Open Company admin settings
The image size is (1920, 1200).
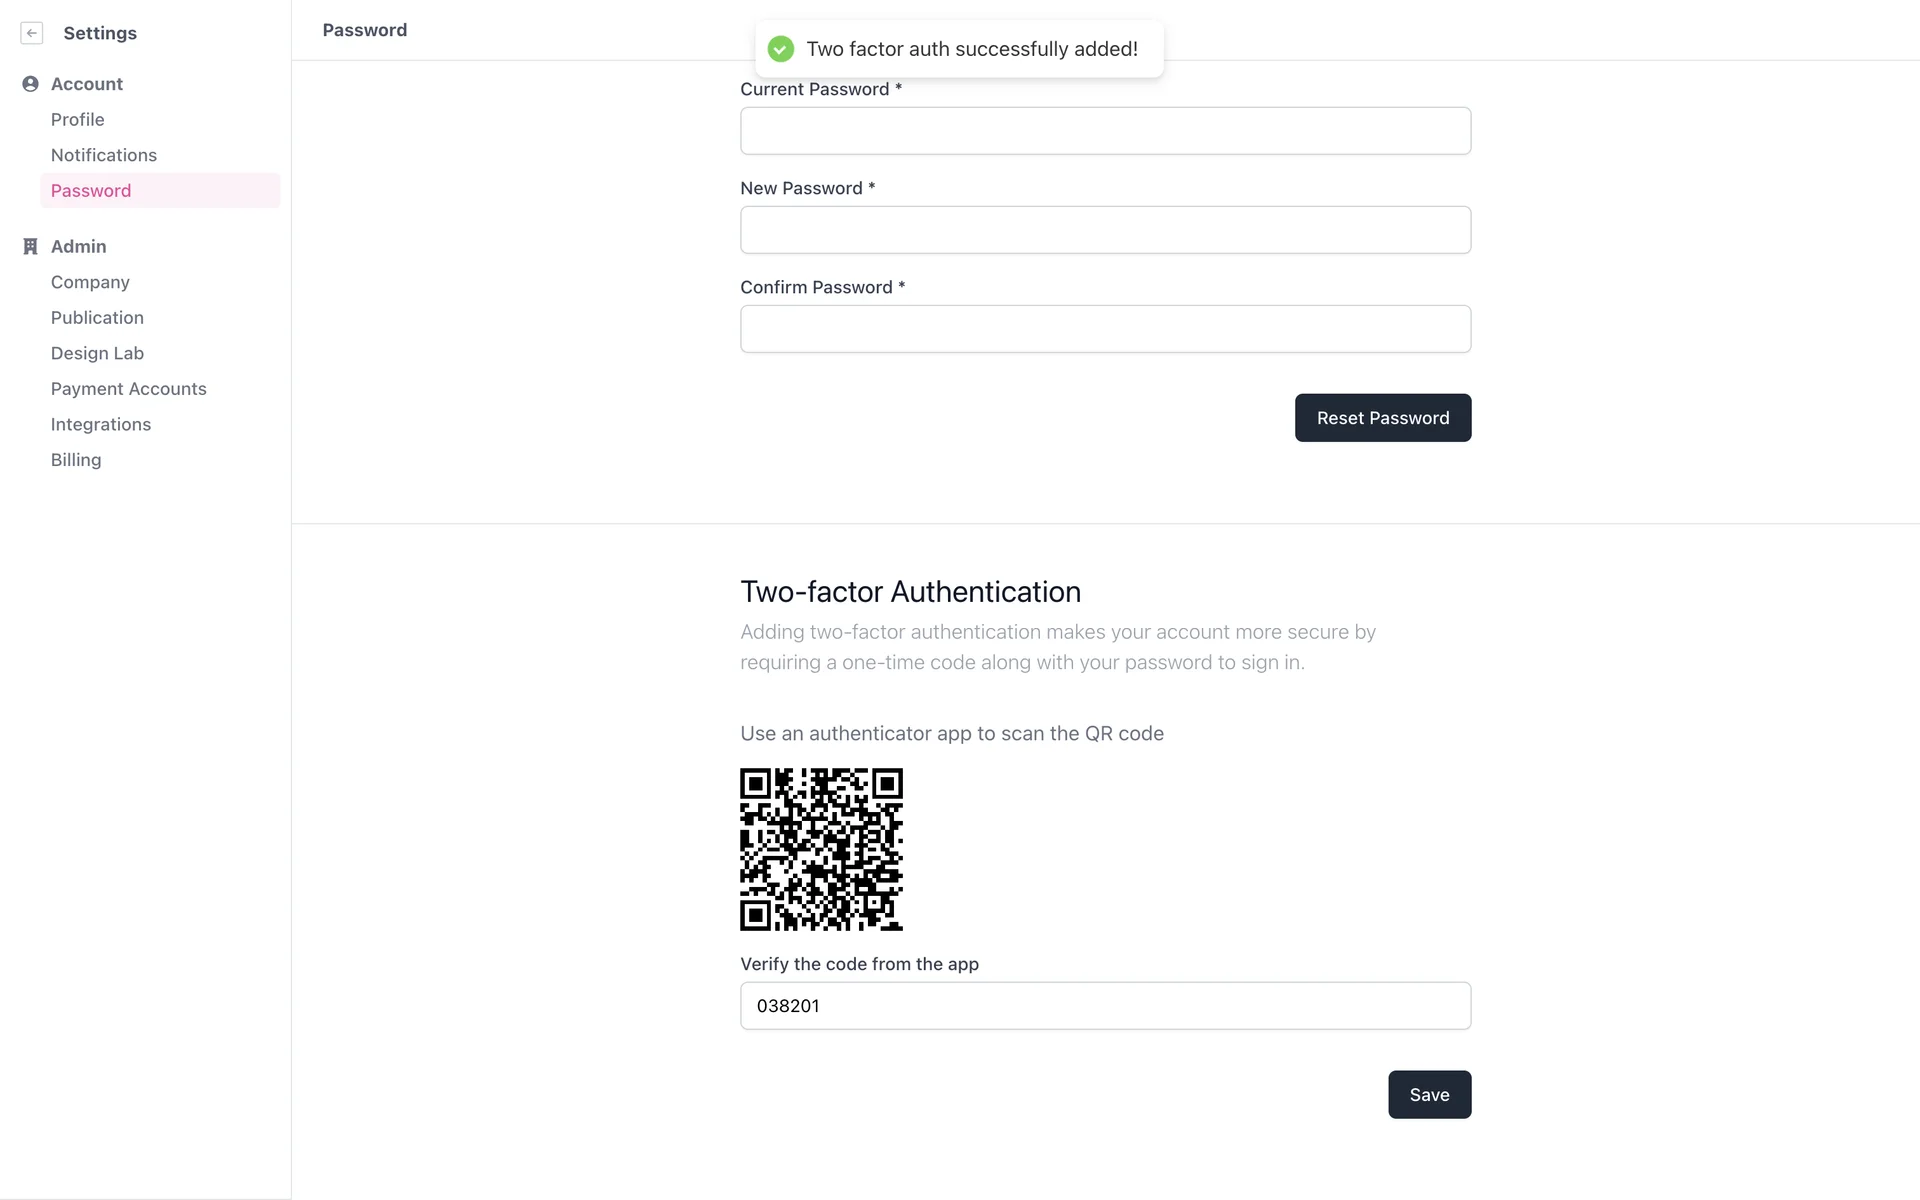pyautogui.click(x=90, y=282)
